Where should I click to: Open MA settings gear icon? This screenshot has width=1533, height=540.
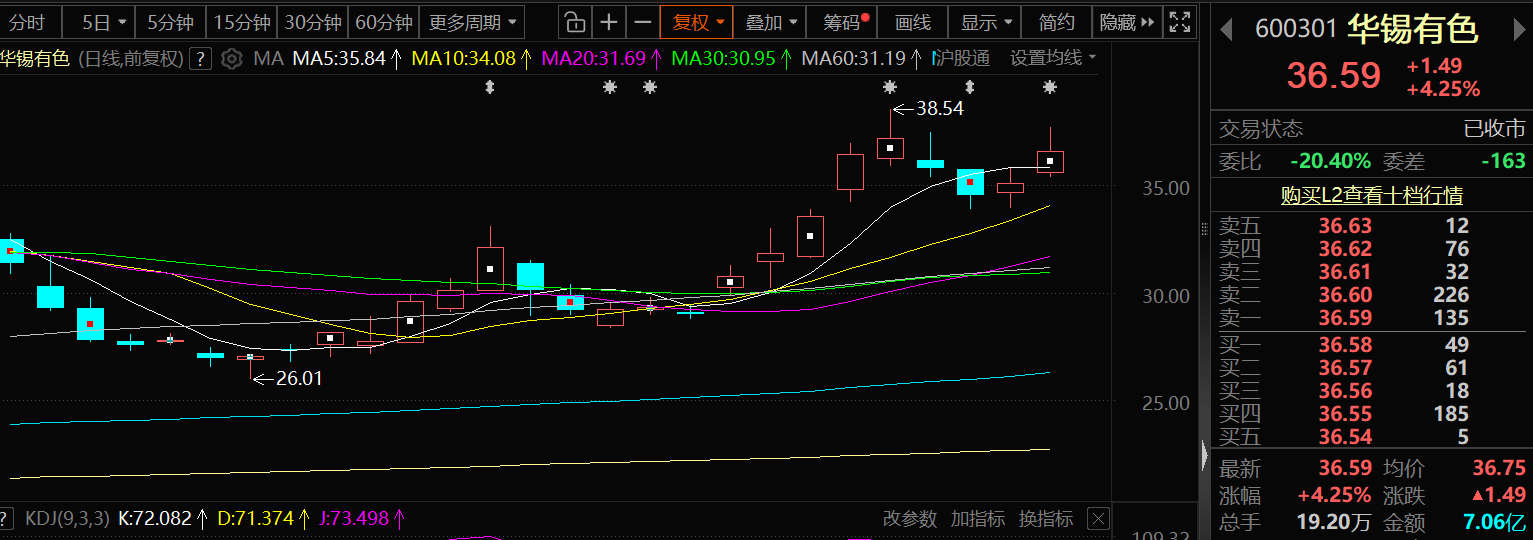tap(232, 59)
